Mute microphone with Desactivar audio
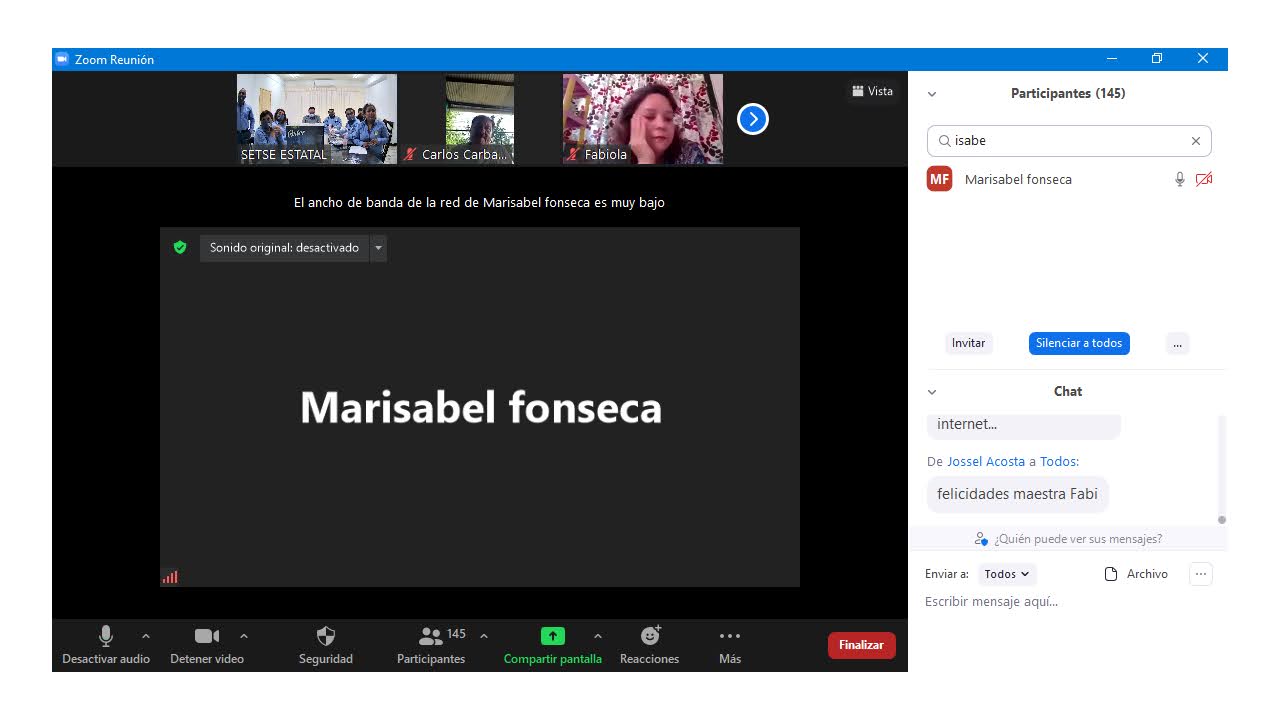This screenshot has width=1280, height=720. pyautogui.click(x=106, y=636)
